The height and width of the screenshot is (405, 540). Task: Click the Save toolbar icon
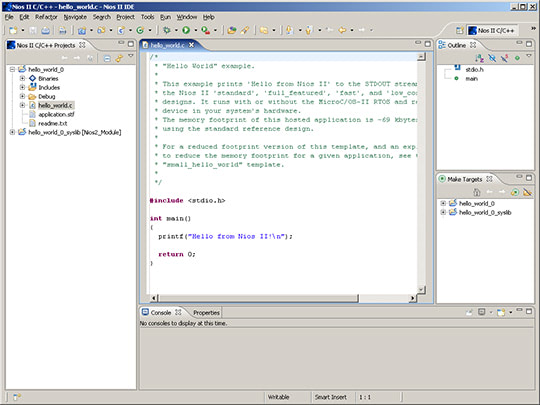click(33, 30)
